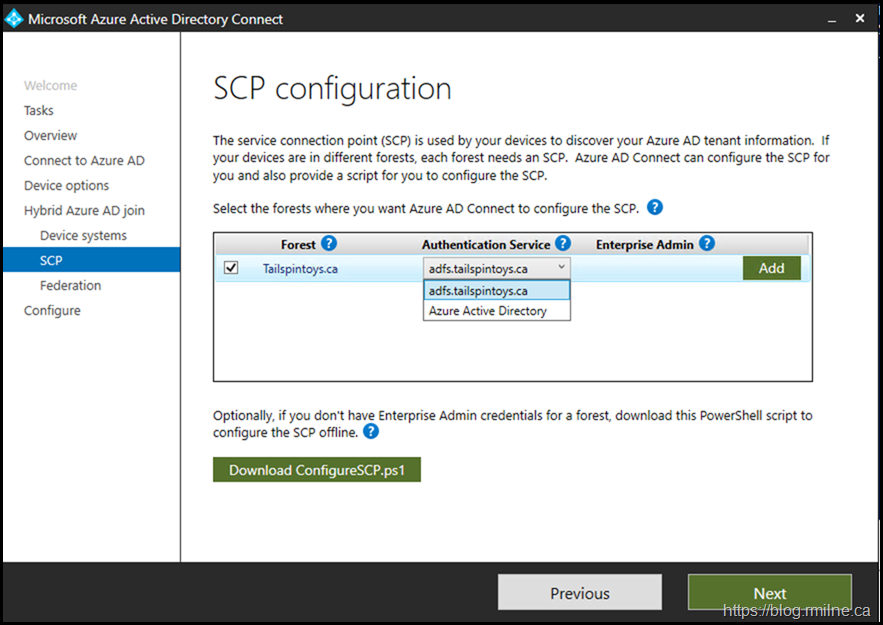
Task: Select Connect to Azure AD step
Action: tap(84, 160)
